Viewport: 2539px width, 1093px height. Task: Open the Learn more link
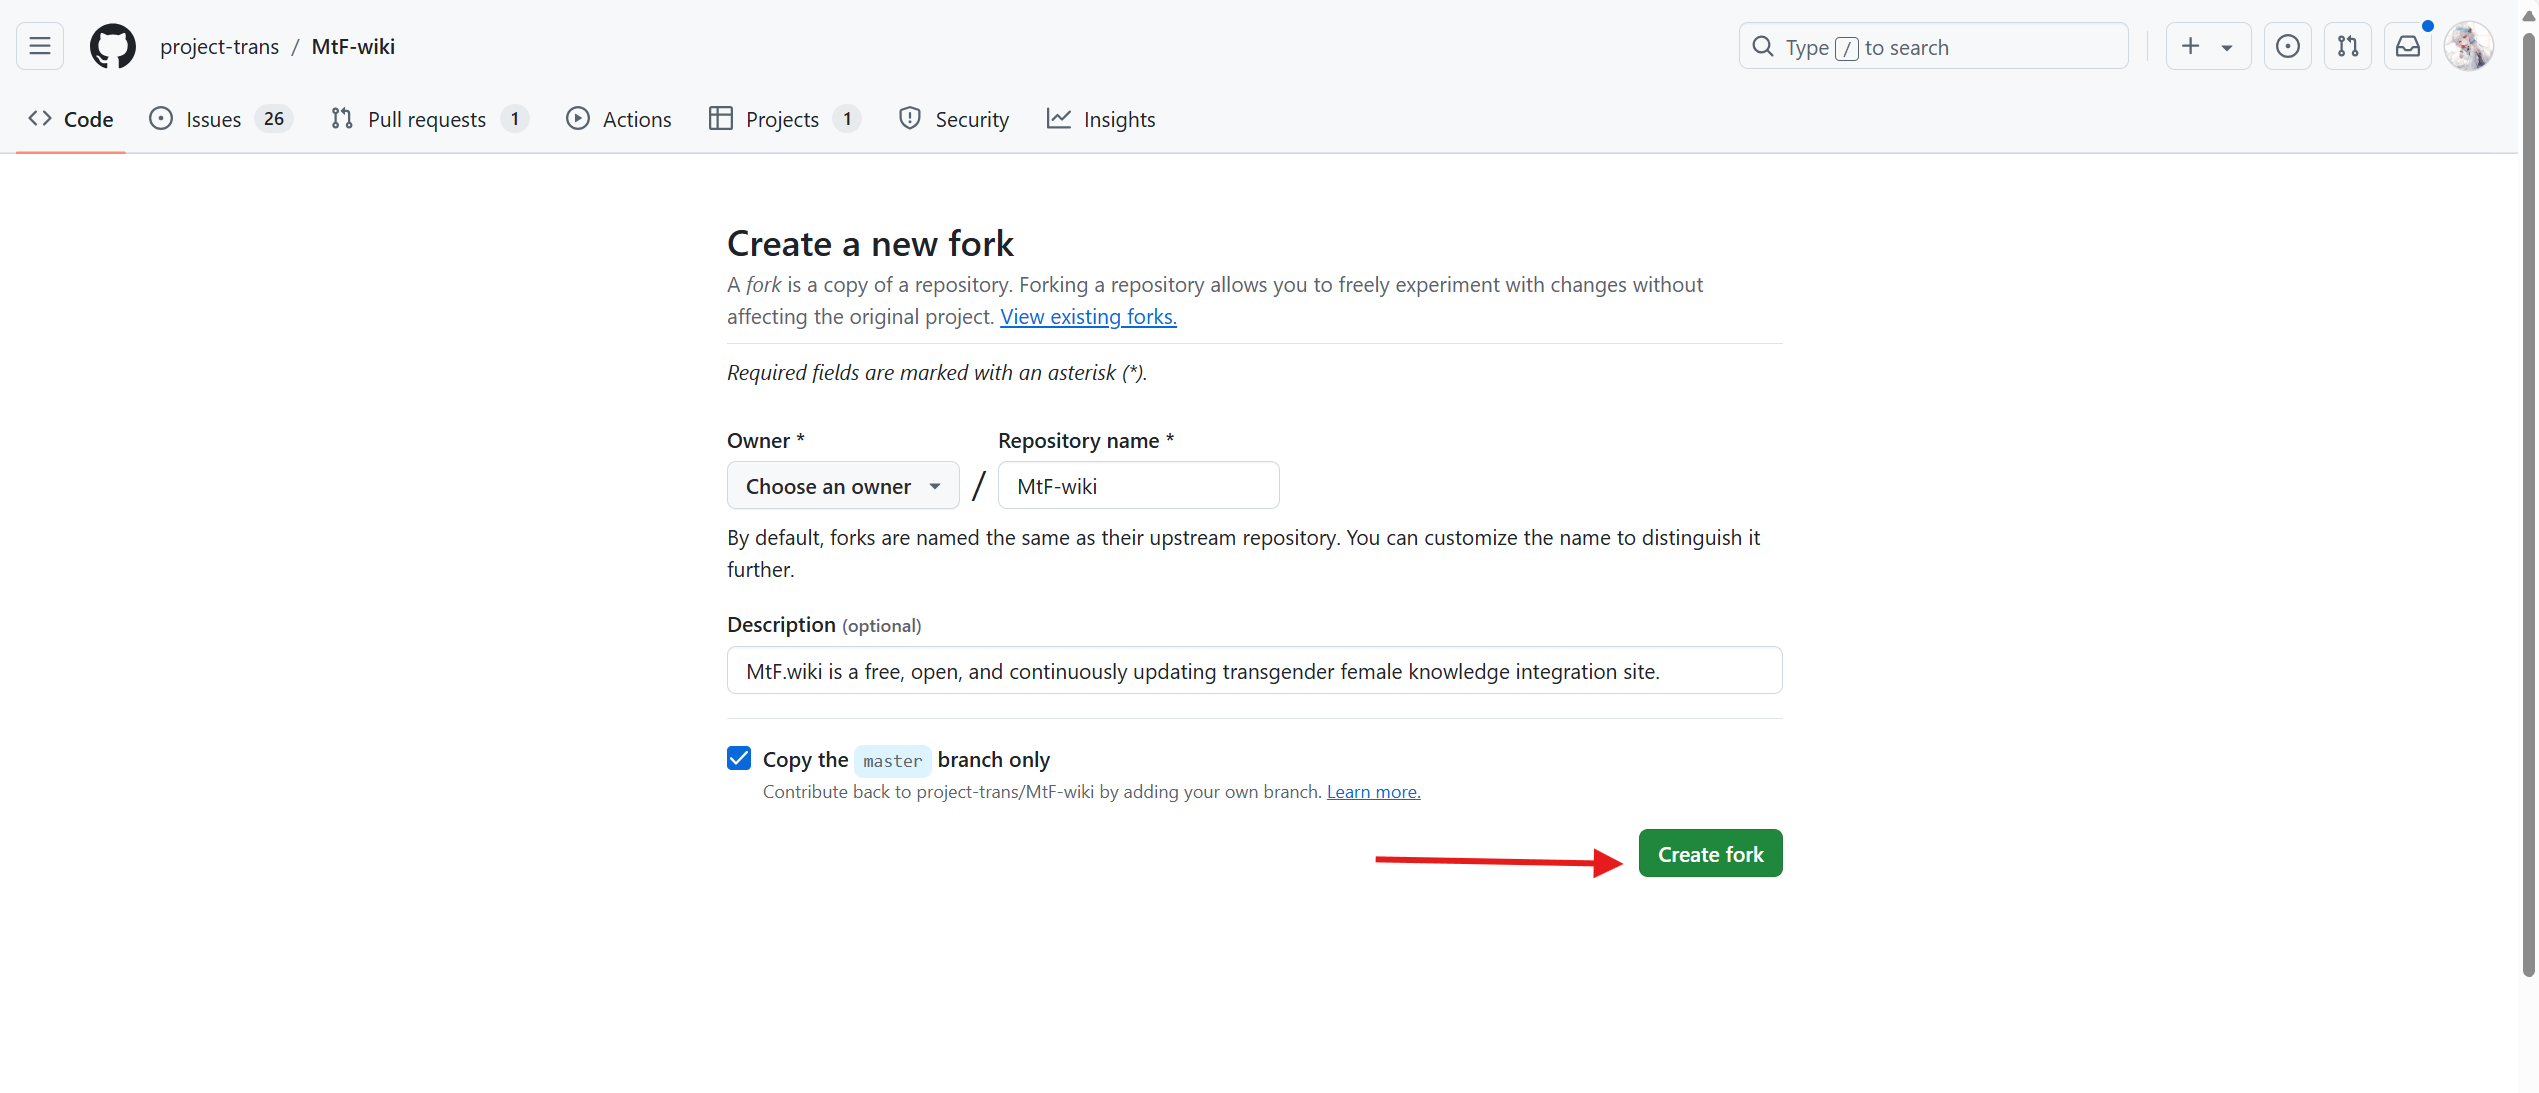click(1373, 792)
